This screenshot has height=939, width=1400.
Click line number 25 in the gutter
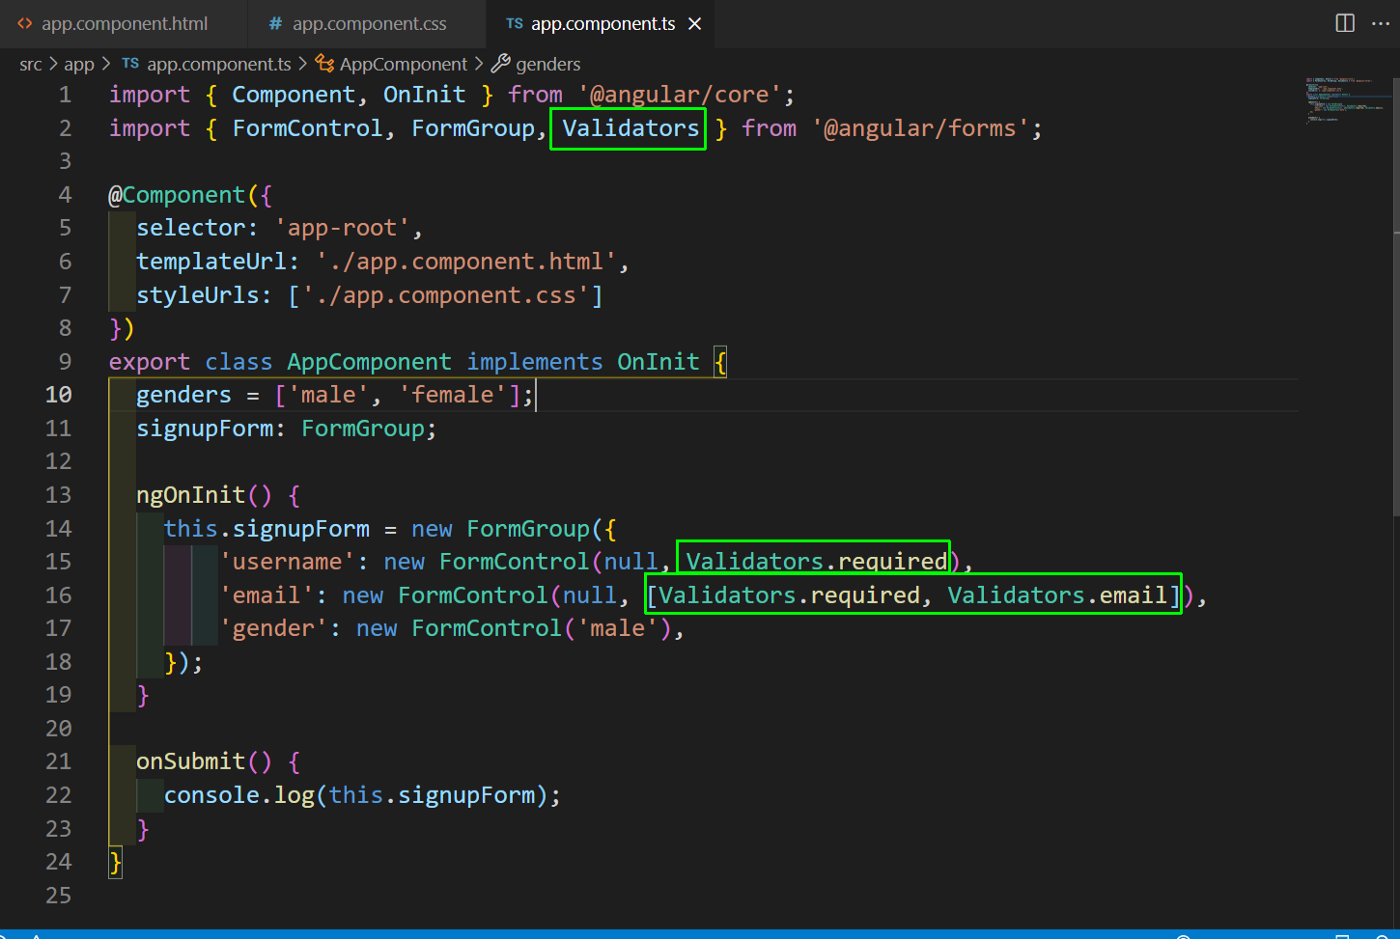click(x=59, y=895)
